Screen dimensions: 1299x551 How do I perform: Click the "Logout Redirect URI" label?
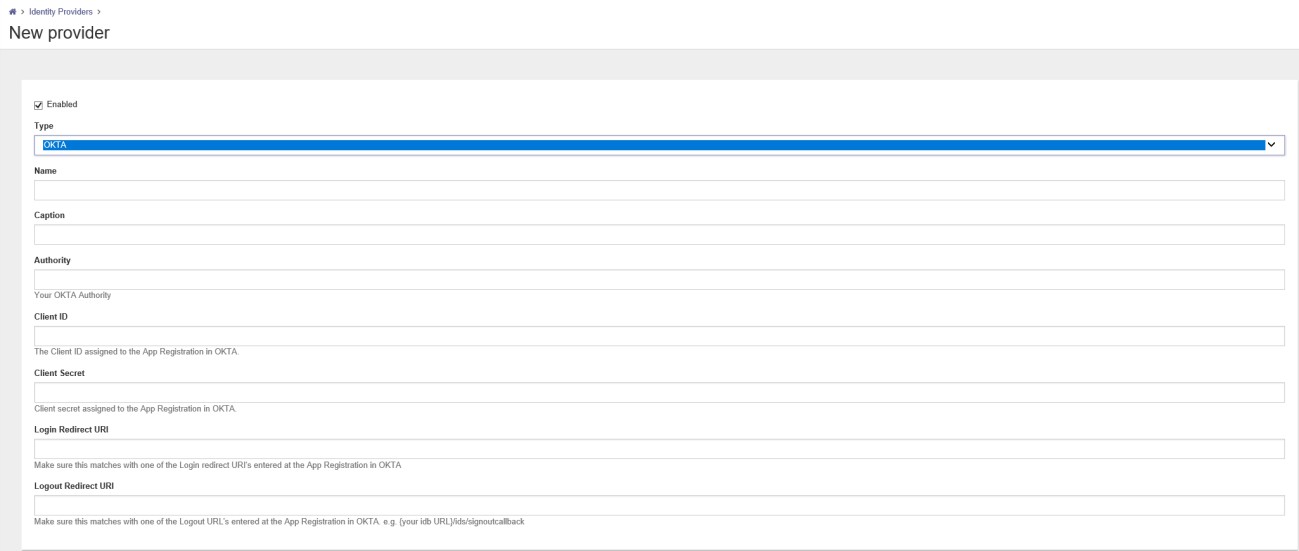point(74,486)
